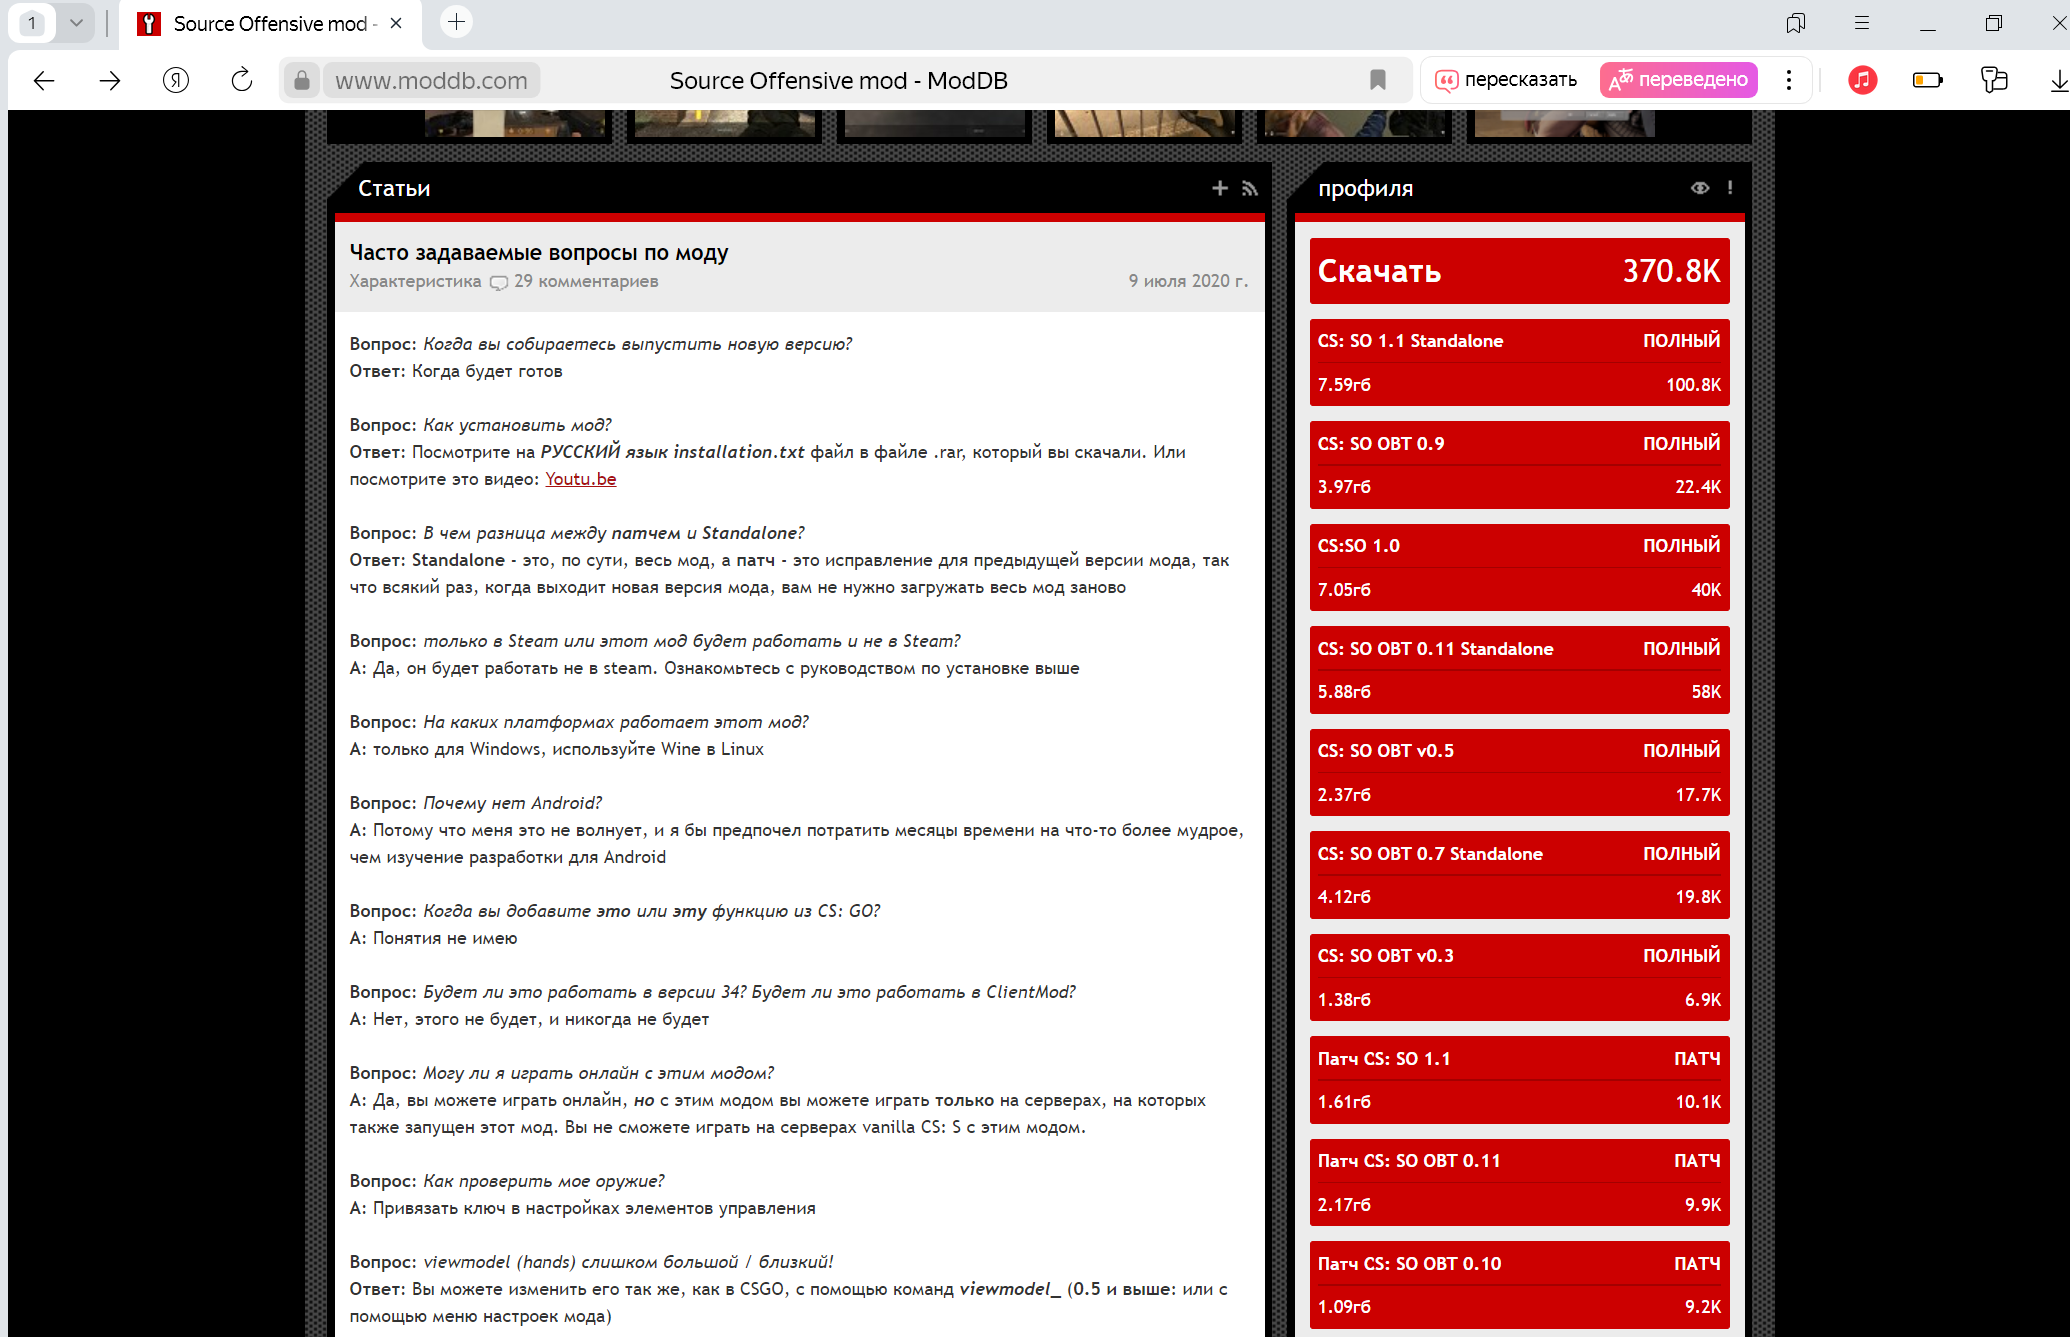Open article 'Часто задаваемые вопросы по моду'
Screen dimensions: 2070x1337
pos(539,253)
